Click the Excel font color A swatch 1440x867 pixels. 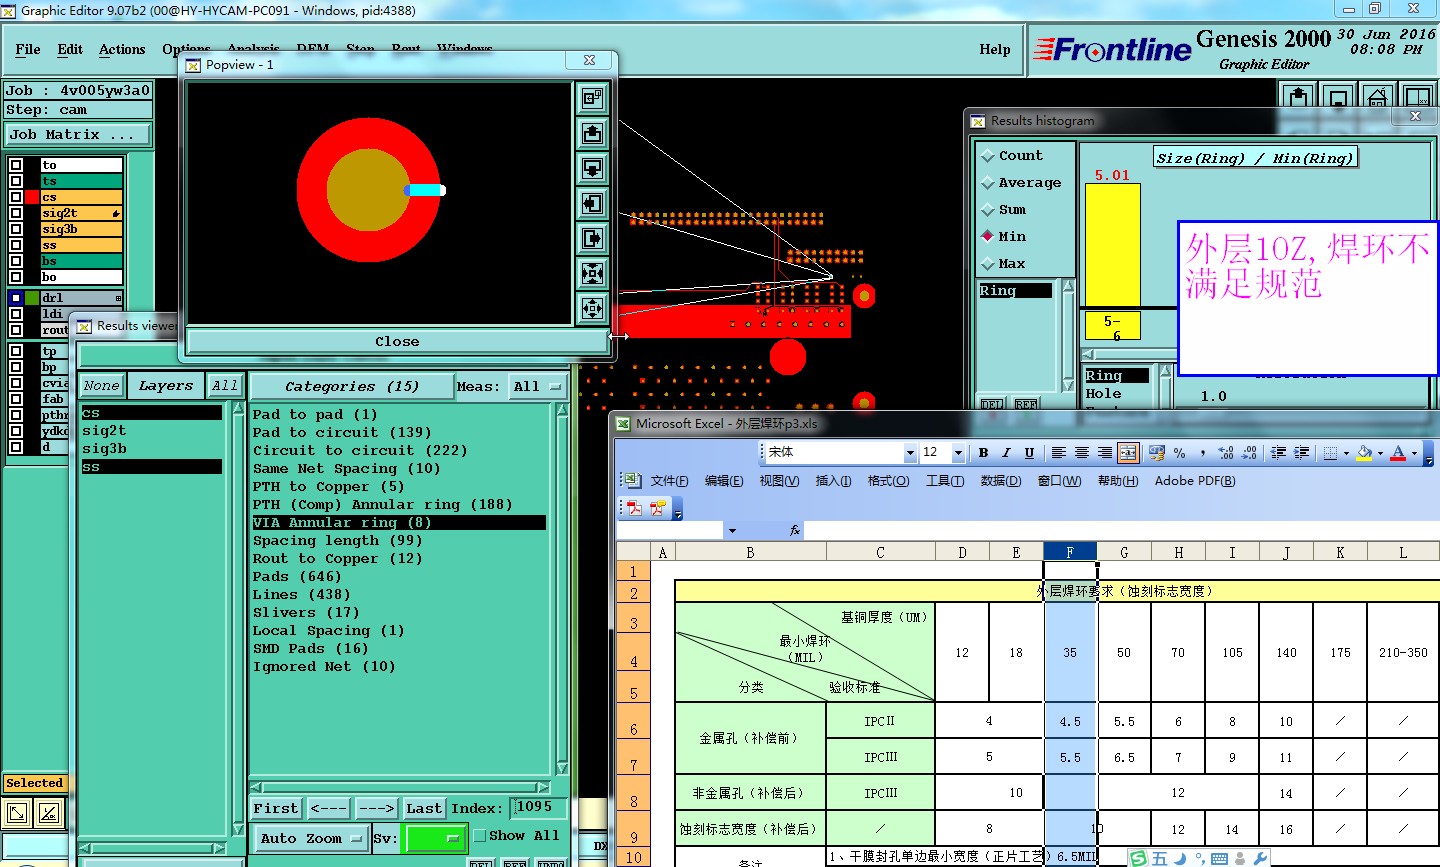[1398, 453]
